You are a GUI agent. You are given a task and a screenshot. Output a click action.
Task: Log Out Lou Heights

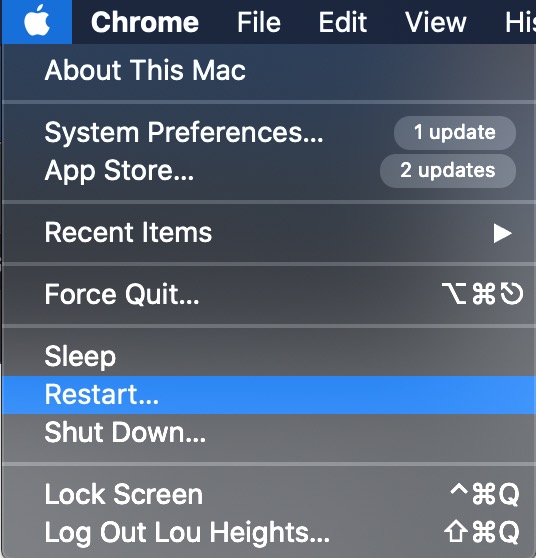coord(269,533)
